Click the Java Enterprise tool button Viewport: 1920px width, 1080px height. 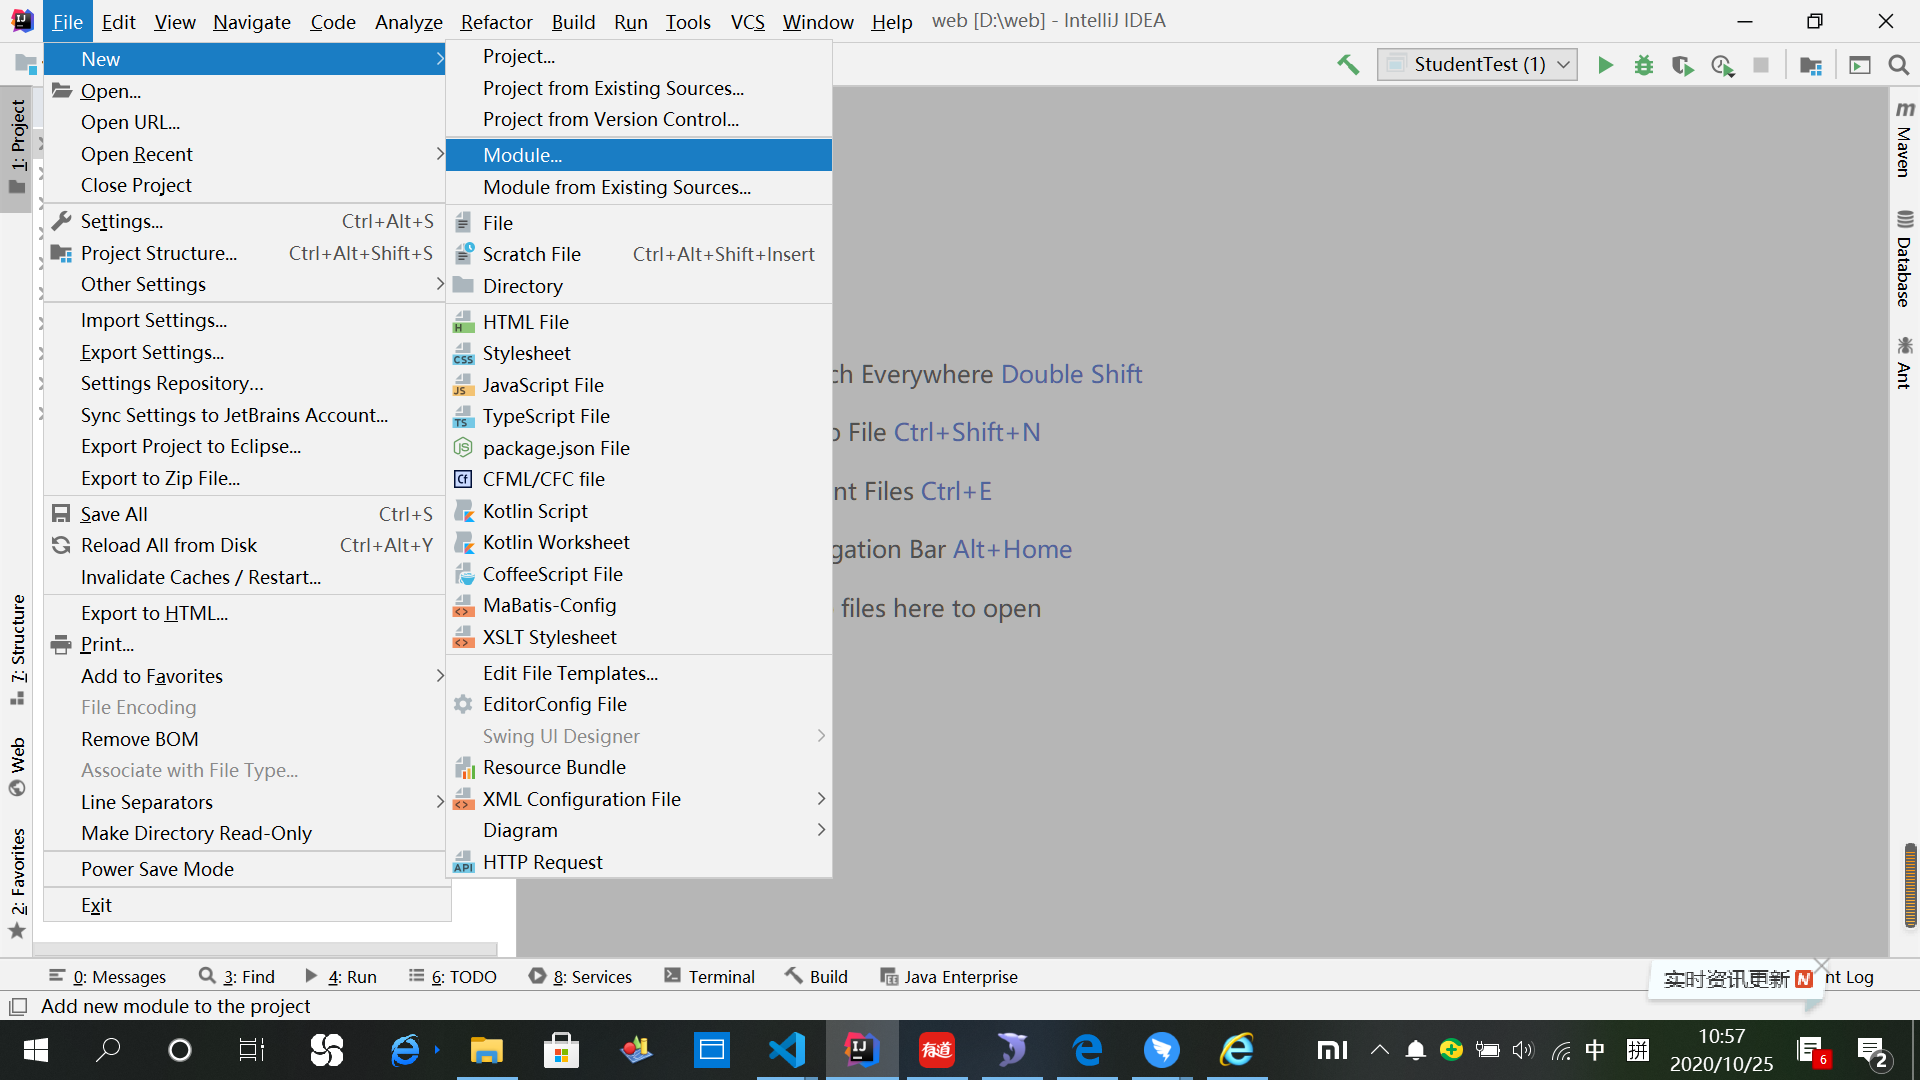pos(948,976)
